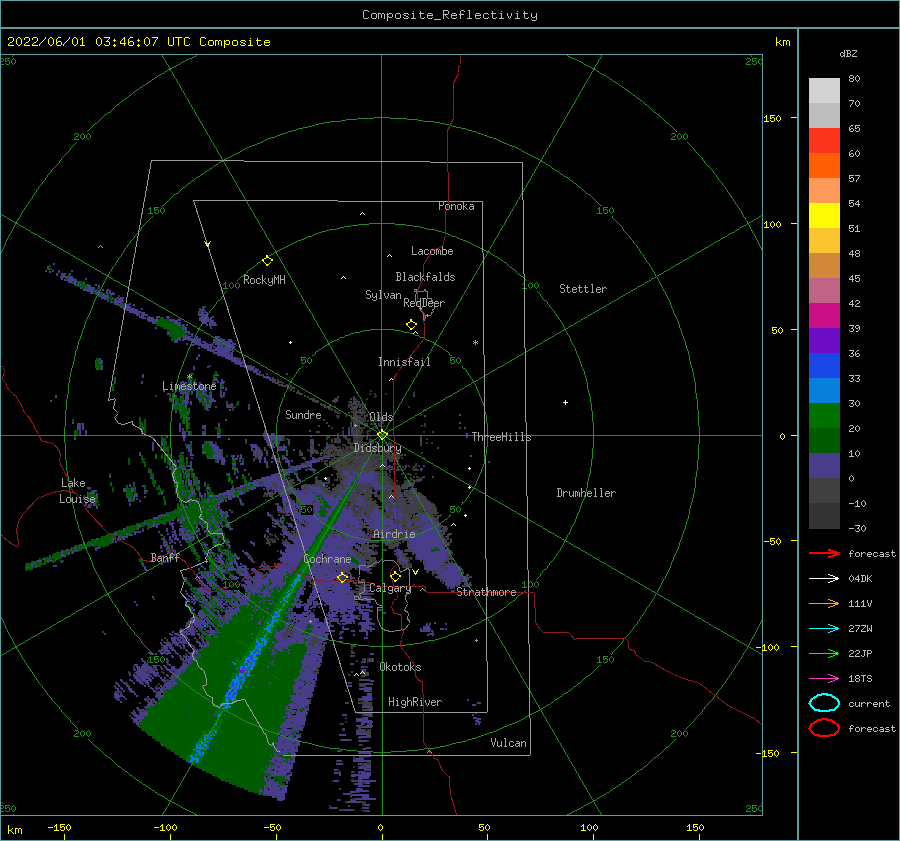Click the orange 111V arrow symbol

tap(824, 603)
